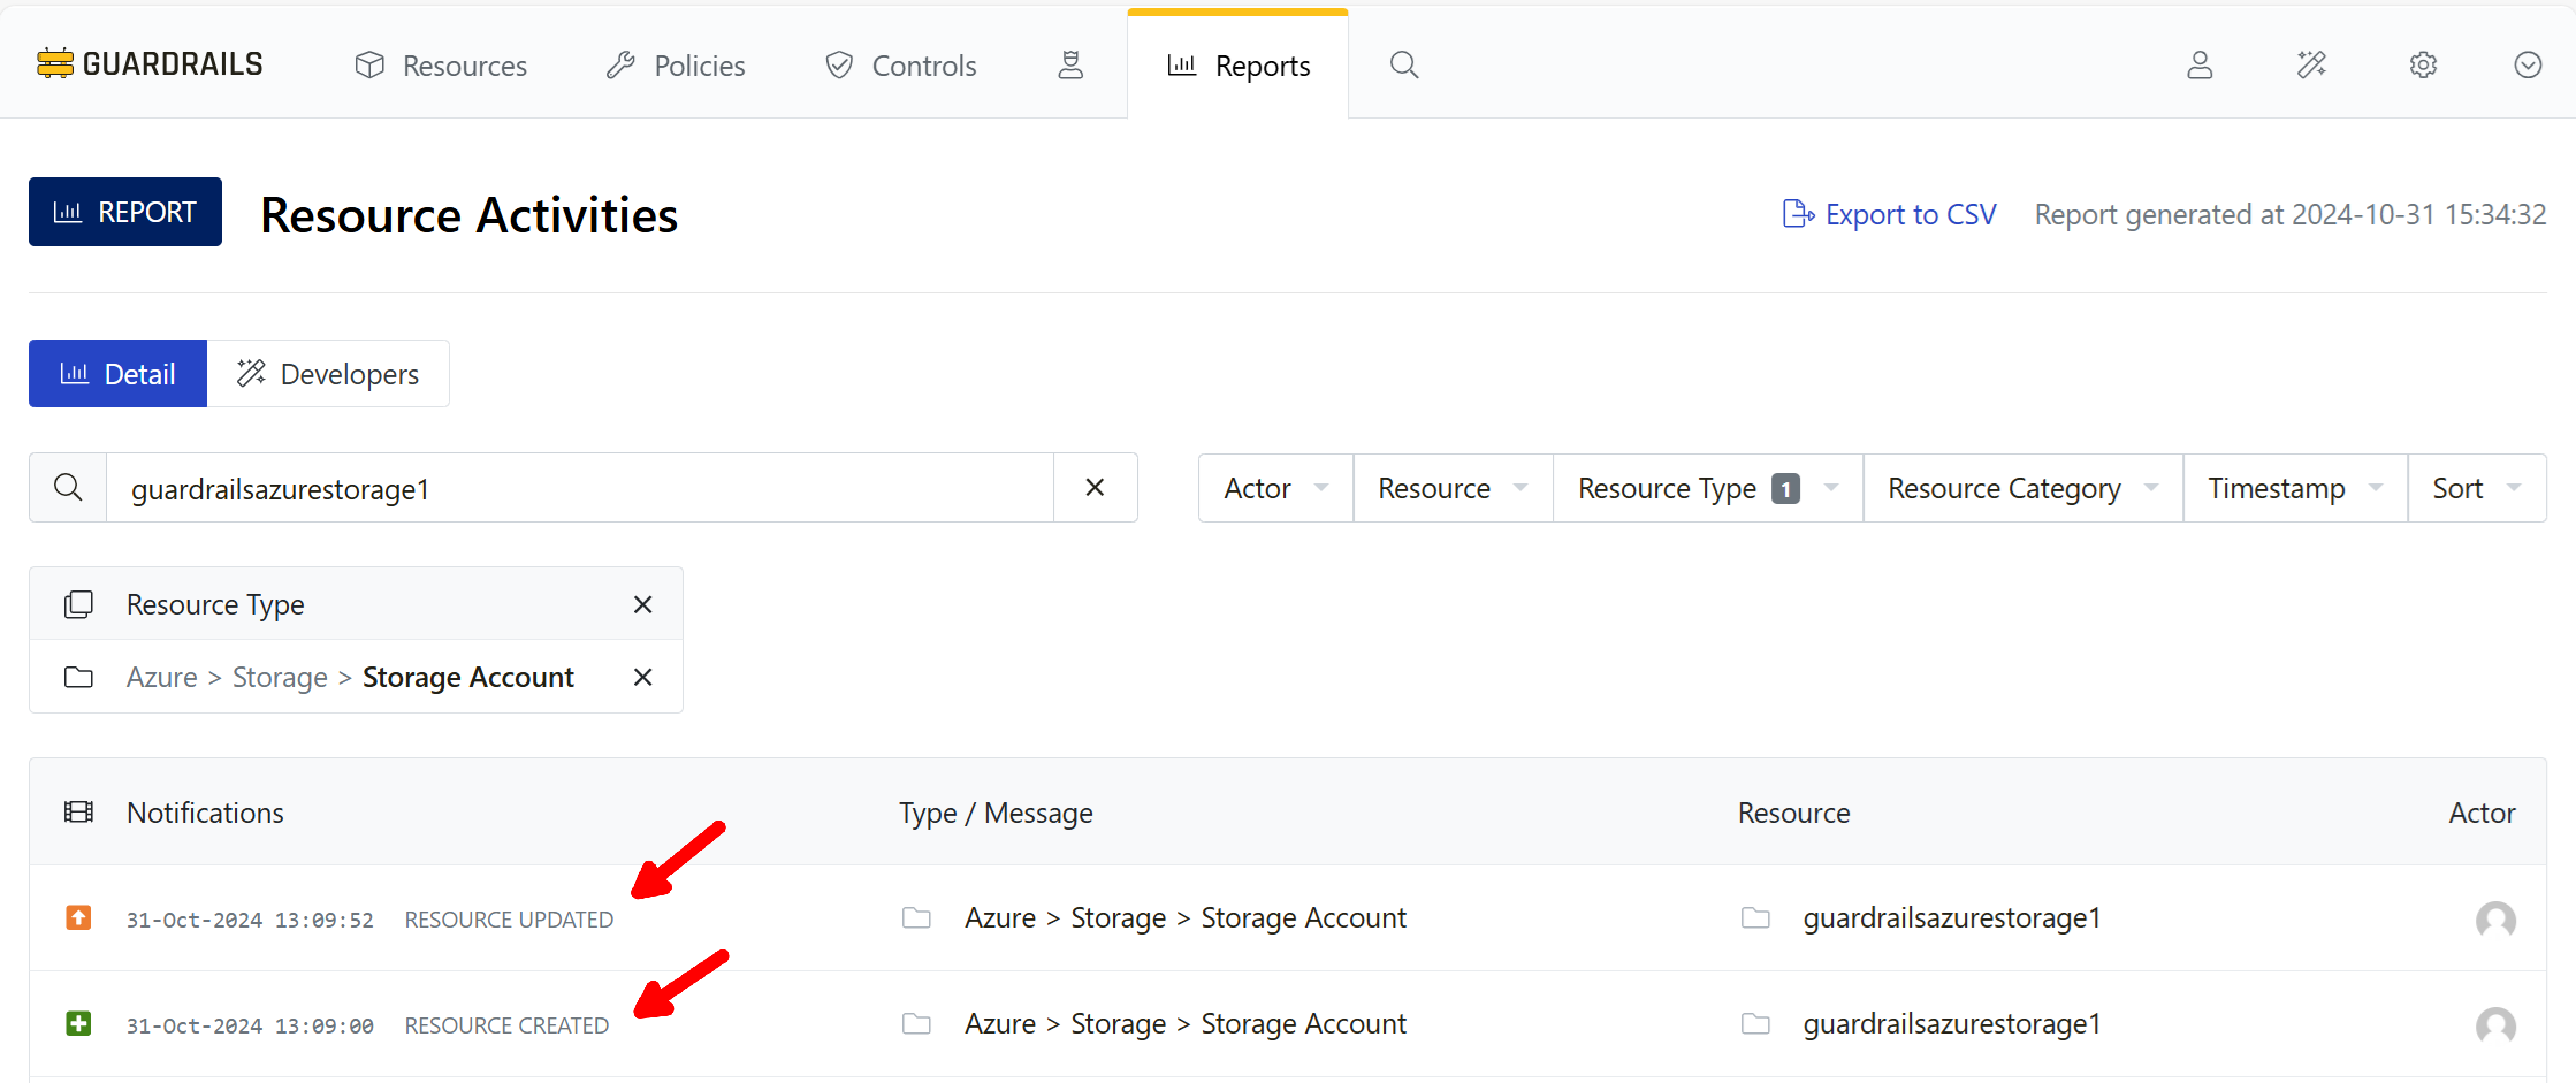The height and width of the screenshot is (1083, 2576).
Task: Click the orange Resource Updated notification icon
Action: coord(78,917)
